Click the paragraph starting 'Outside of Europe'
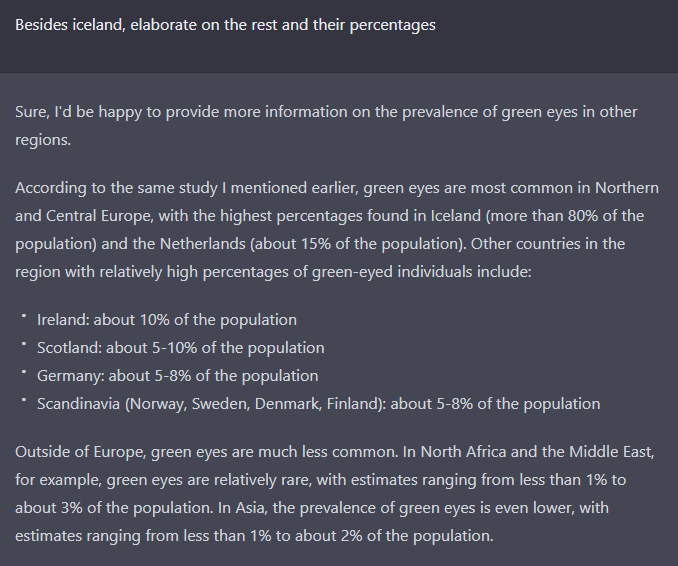 [335, 494]
